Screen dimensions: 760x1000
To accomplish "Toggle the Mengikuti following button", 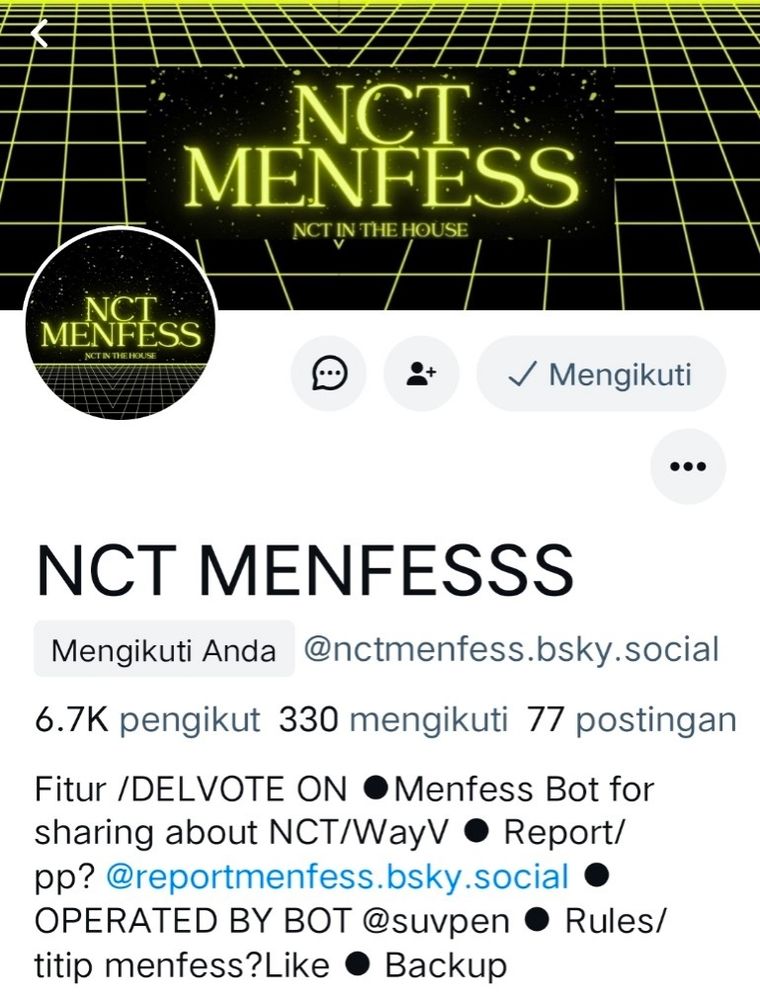I will (601, 374).
